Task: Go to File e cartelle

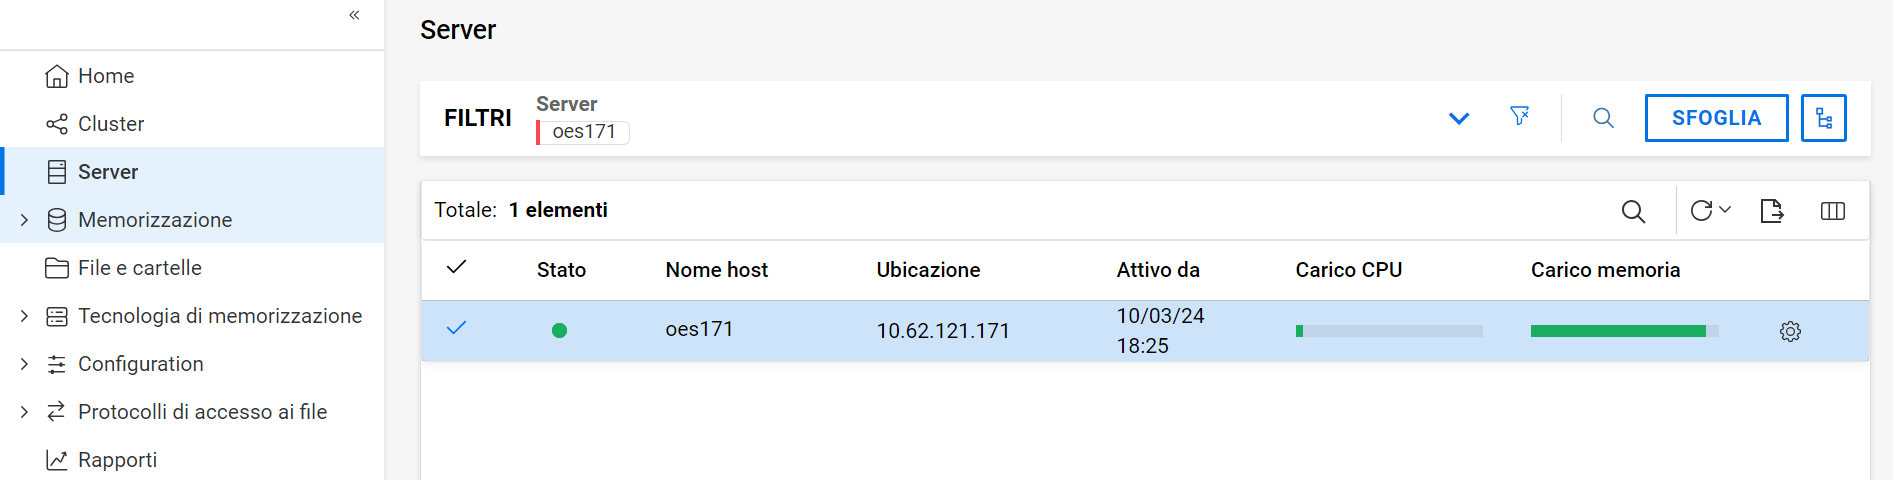Action: click(139, 268)
